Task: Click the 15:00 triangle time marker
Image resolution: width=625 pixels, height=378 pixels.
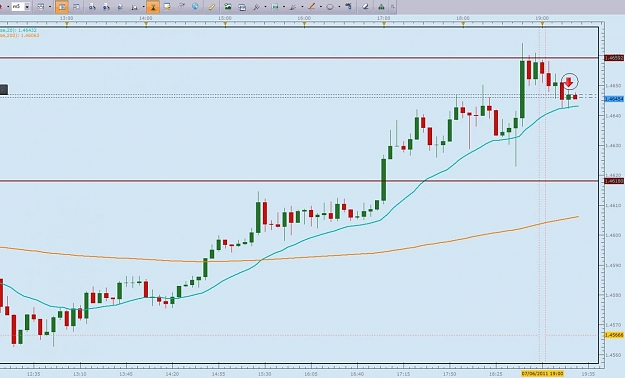Action: (225, 25)
